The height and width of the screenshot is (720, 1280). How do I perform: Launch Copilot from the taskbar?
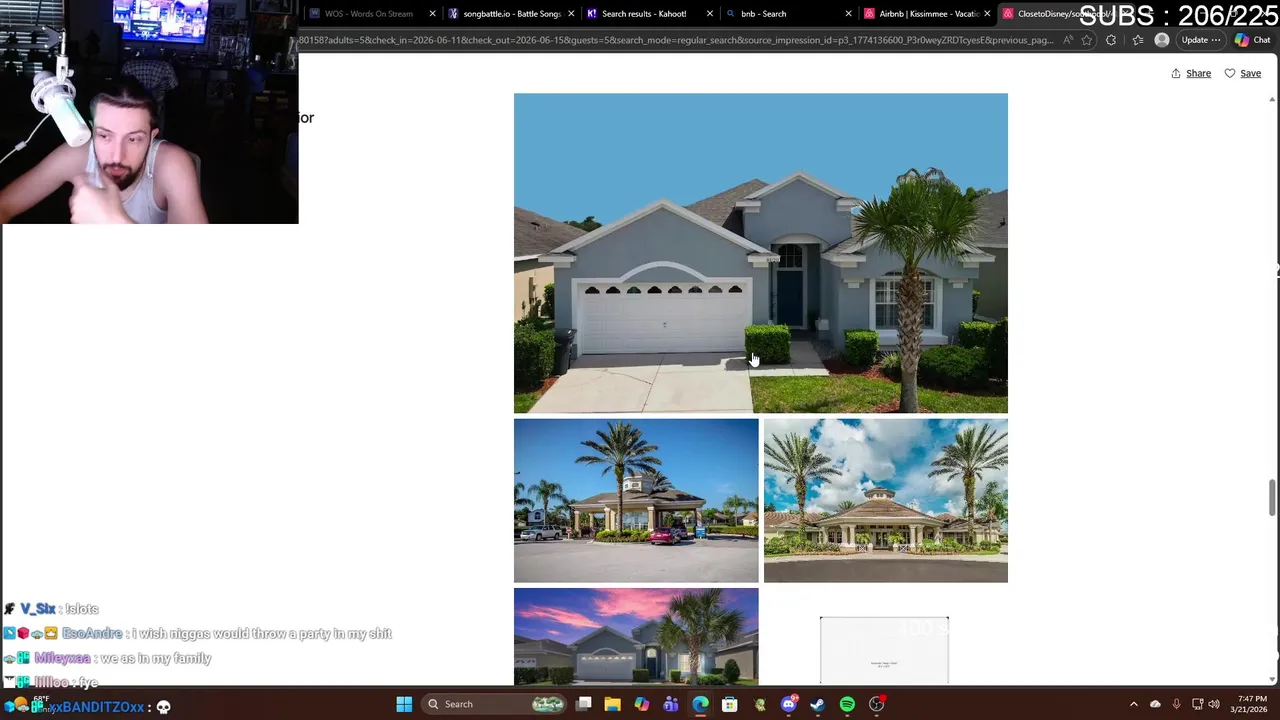point(642,704)
